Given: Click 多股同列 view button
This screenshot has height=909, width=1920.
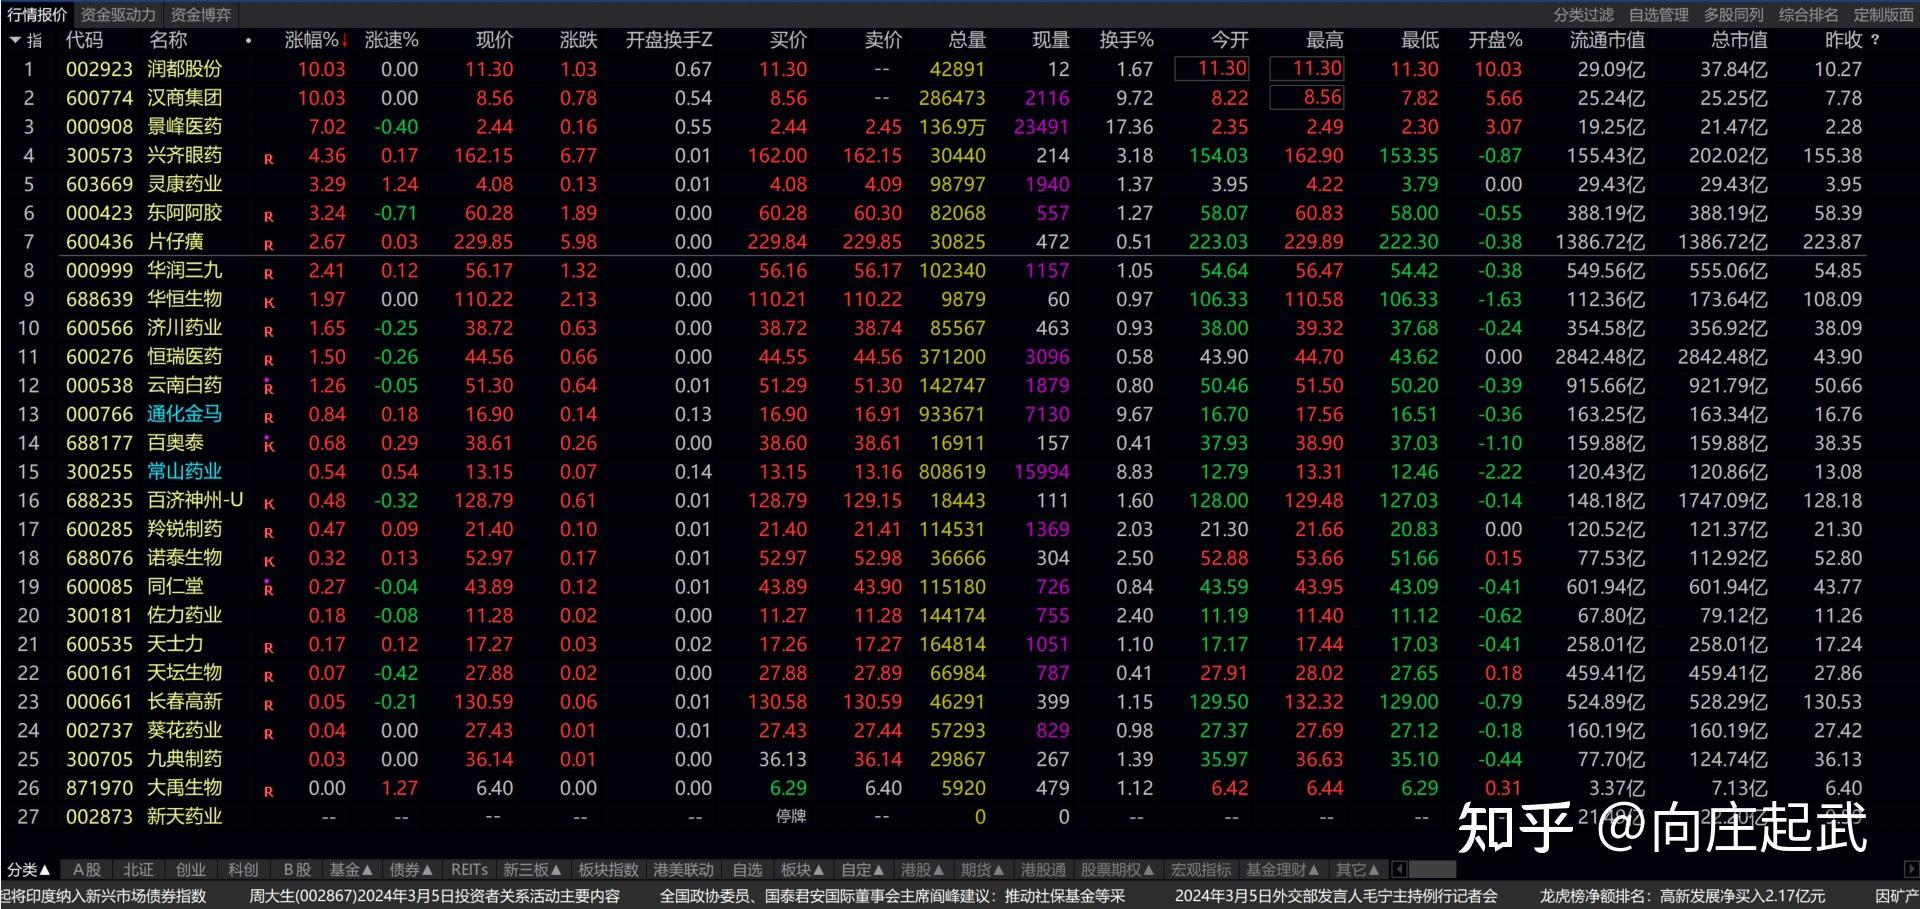Looking at the screenshot, I should [x=1733, y=14].
